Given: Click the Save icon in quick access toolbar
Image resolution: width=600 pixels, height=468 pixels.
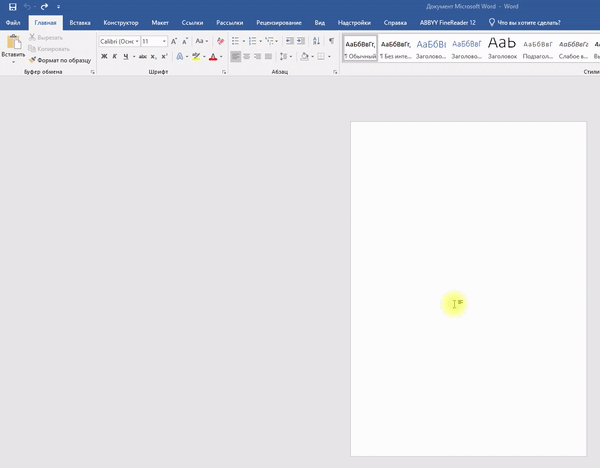Looking at the screenshot, I should [x=13, y=7].
